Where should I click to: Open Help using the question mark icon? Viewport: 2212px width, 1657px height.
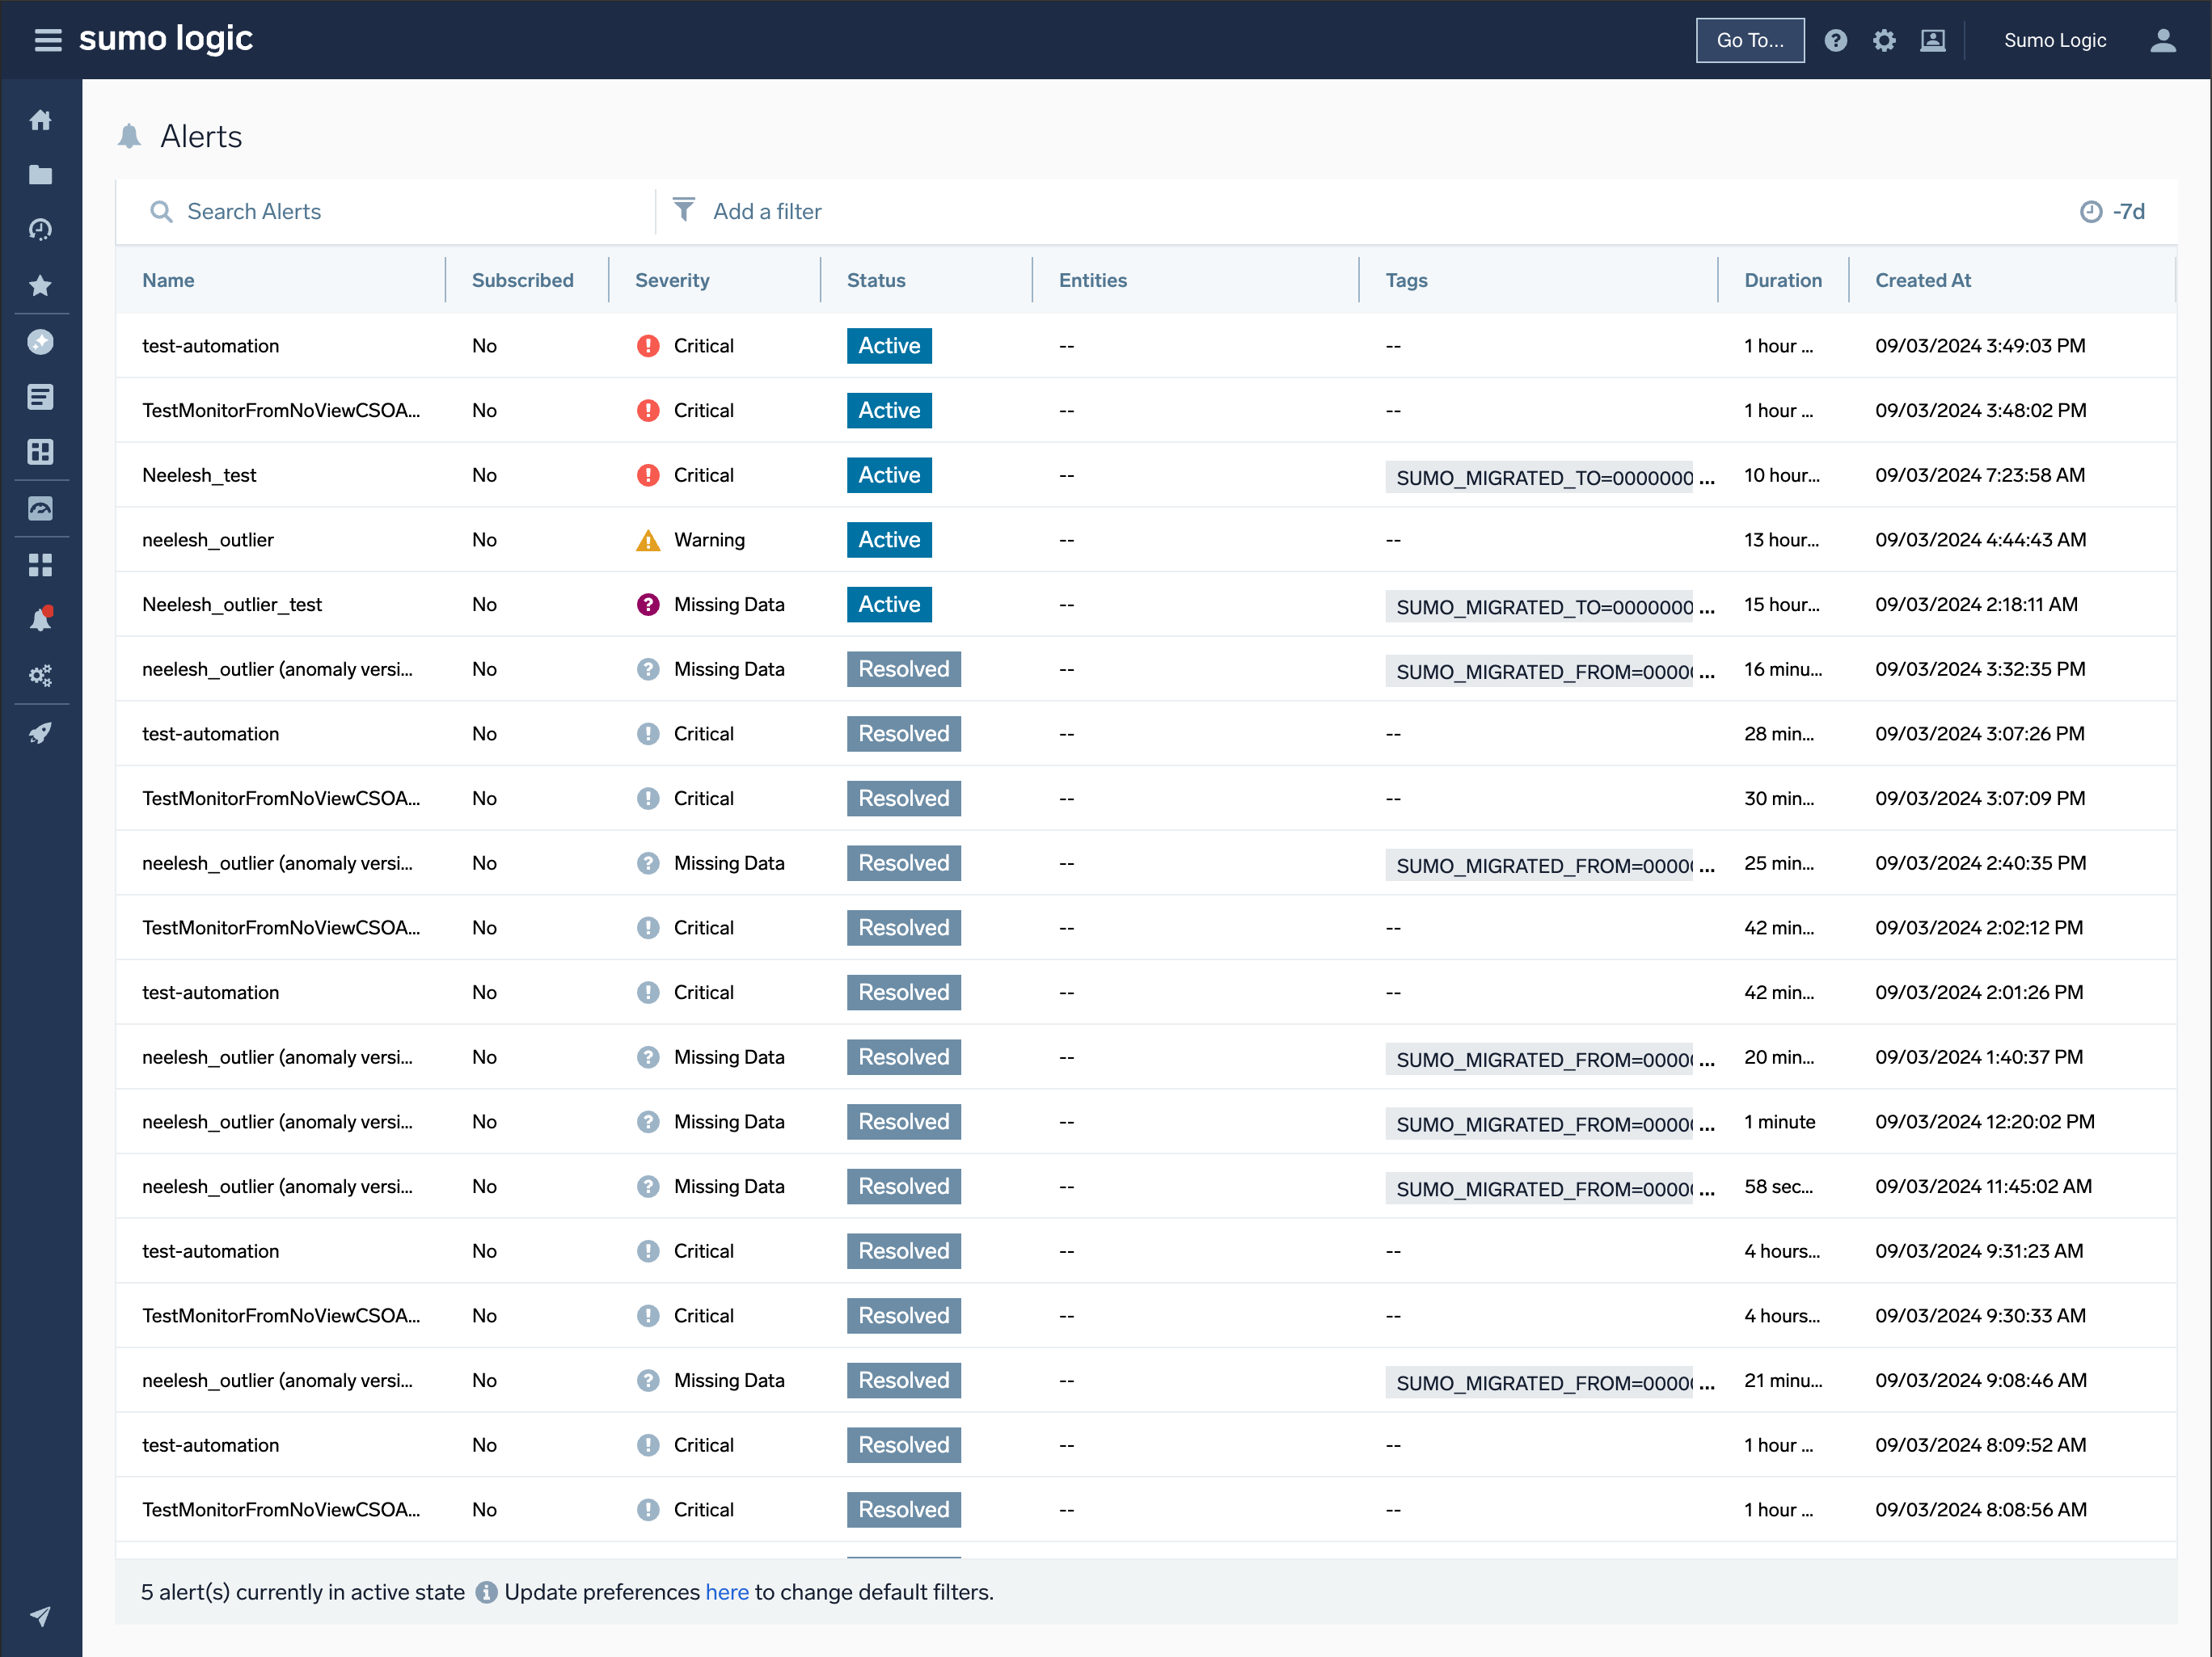(1836, 40)
